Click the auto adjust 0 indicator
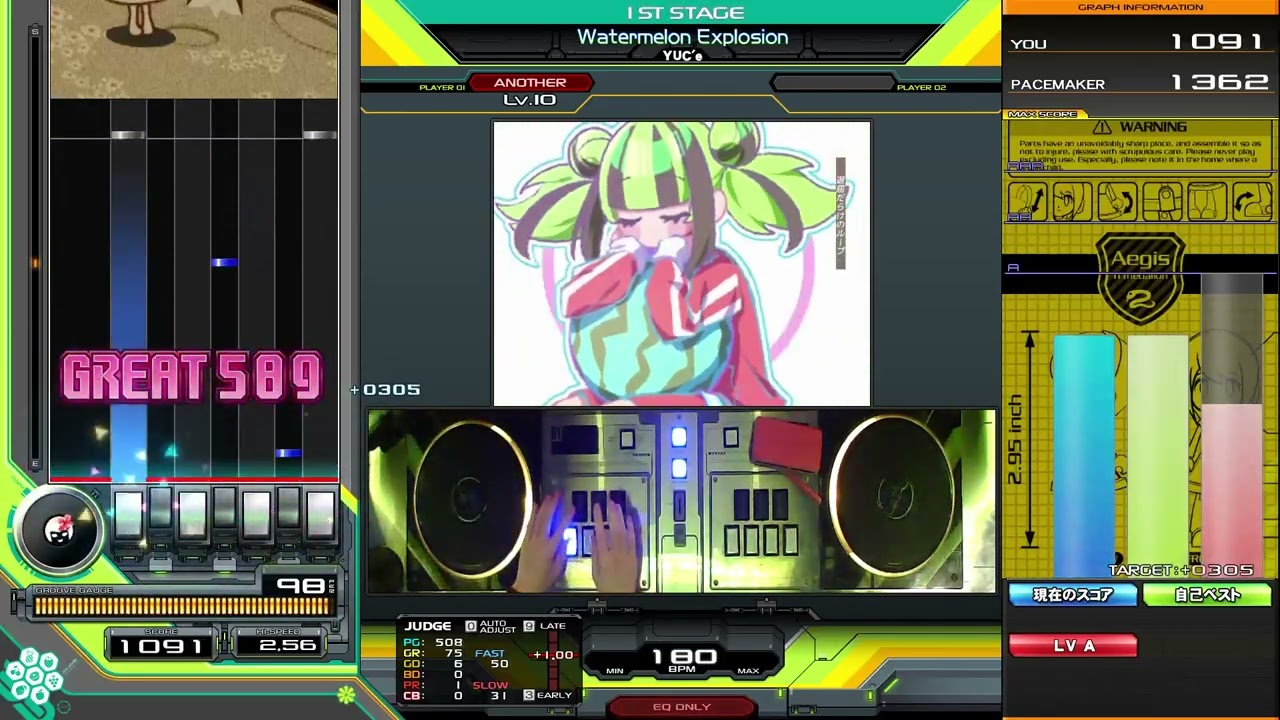 (471, 626)
